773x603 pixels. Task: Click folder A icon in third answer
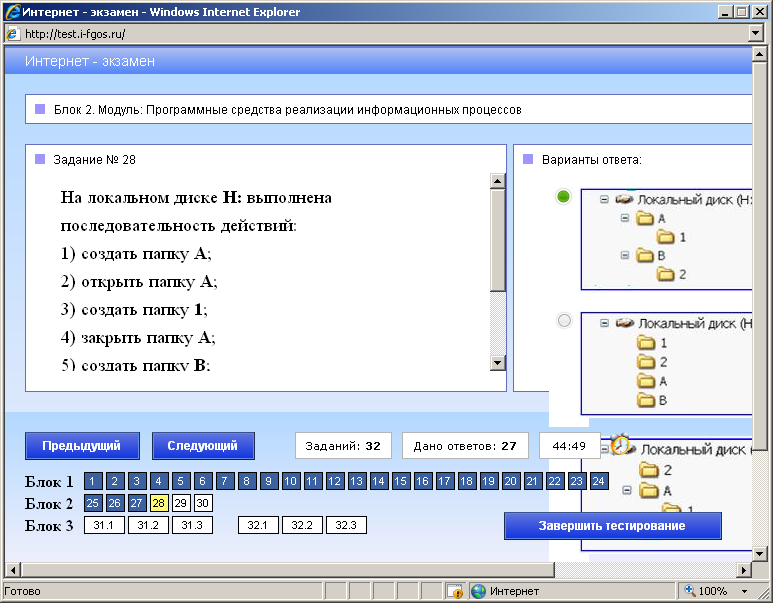(x=649, y=490)
